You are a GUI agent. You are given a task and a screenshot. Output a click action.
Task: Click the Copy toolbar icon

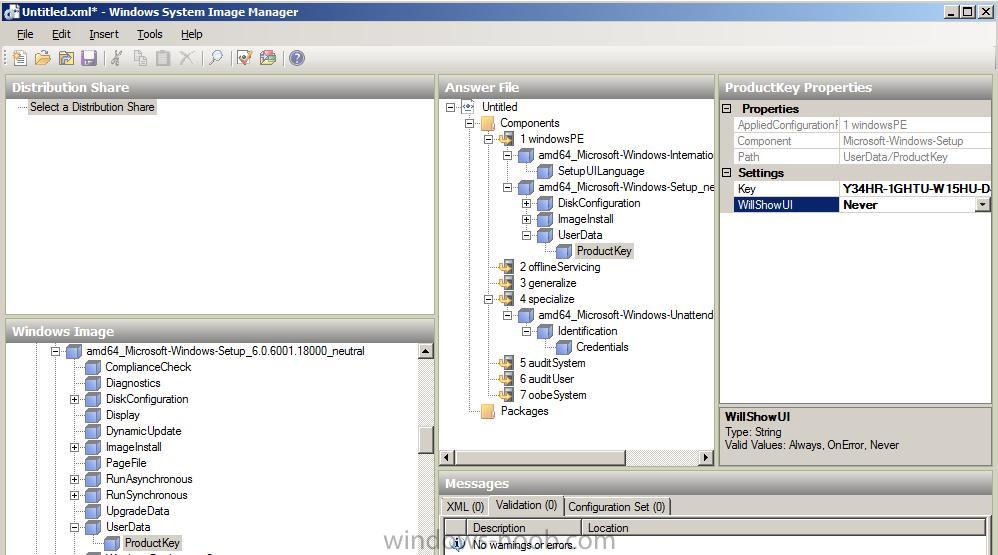tap(140, 59)
